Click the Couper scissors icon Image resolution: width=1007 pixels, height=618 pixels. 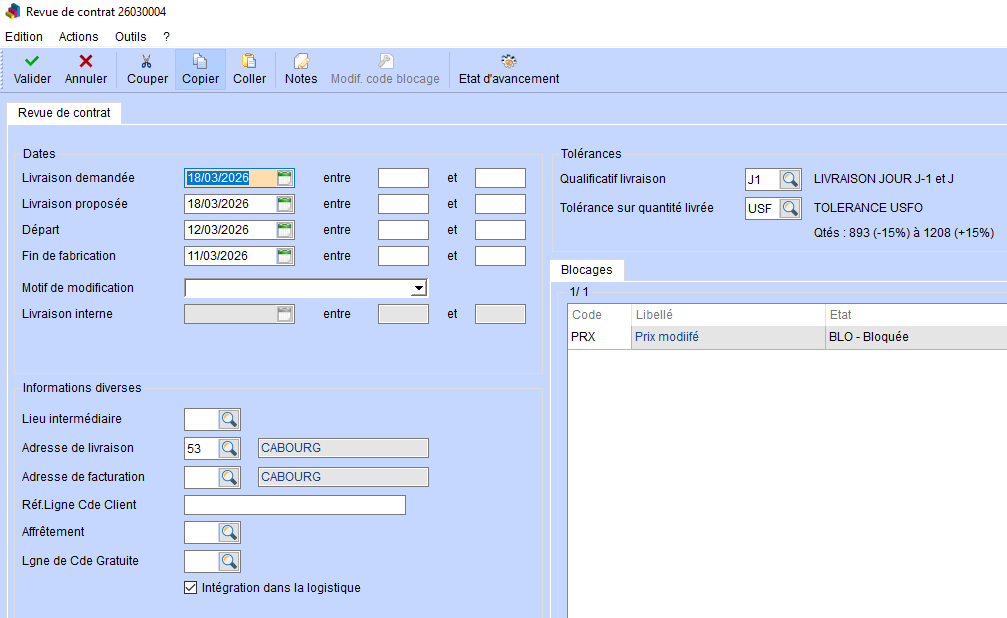click(147, 62)
